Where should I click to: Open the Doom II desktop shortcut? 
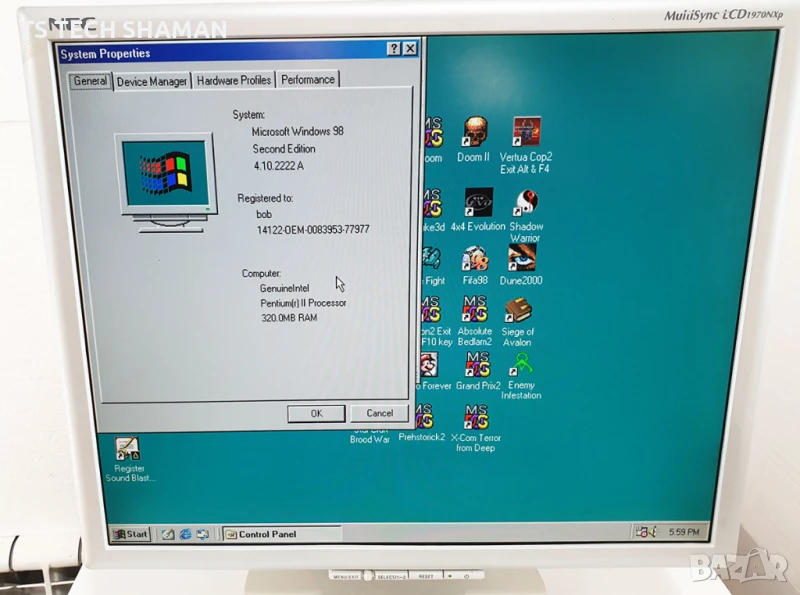(474, 133)
